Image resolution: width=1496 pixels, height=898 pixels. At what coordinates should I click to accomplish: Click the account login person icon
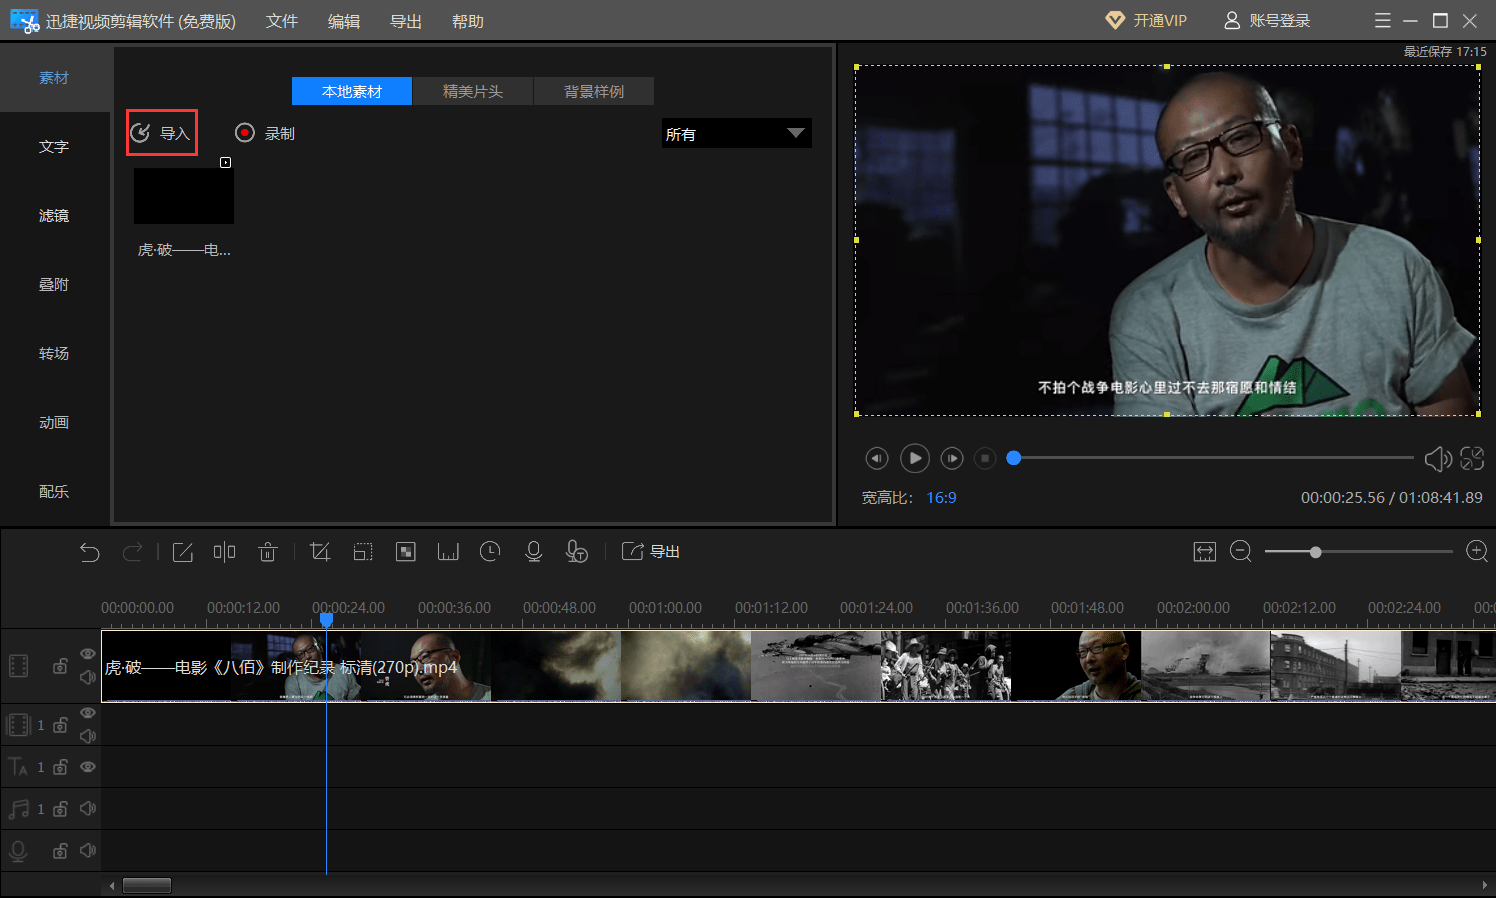click(x=1232, y=21)
